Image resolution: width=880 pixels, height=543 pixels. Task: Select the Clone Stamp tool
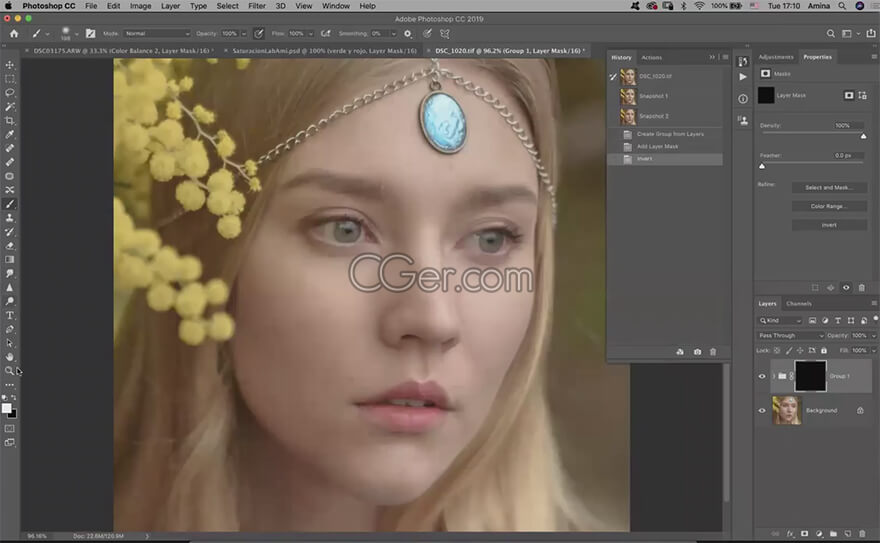(10, 218)
